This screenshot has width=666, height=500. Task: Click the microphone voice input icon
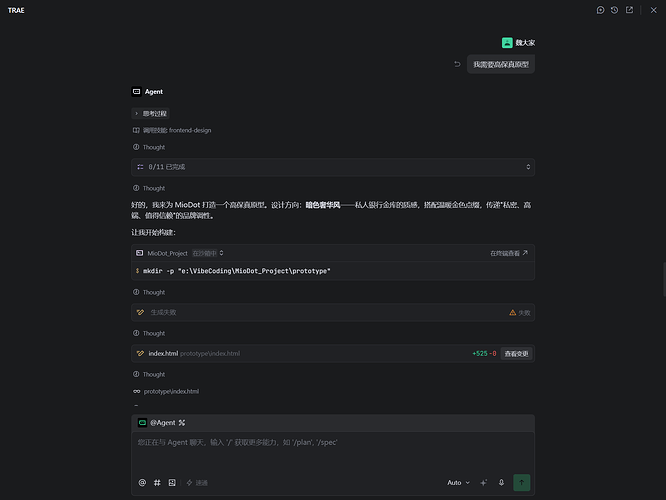[501, 483]
